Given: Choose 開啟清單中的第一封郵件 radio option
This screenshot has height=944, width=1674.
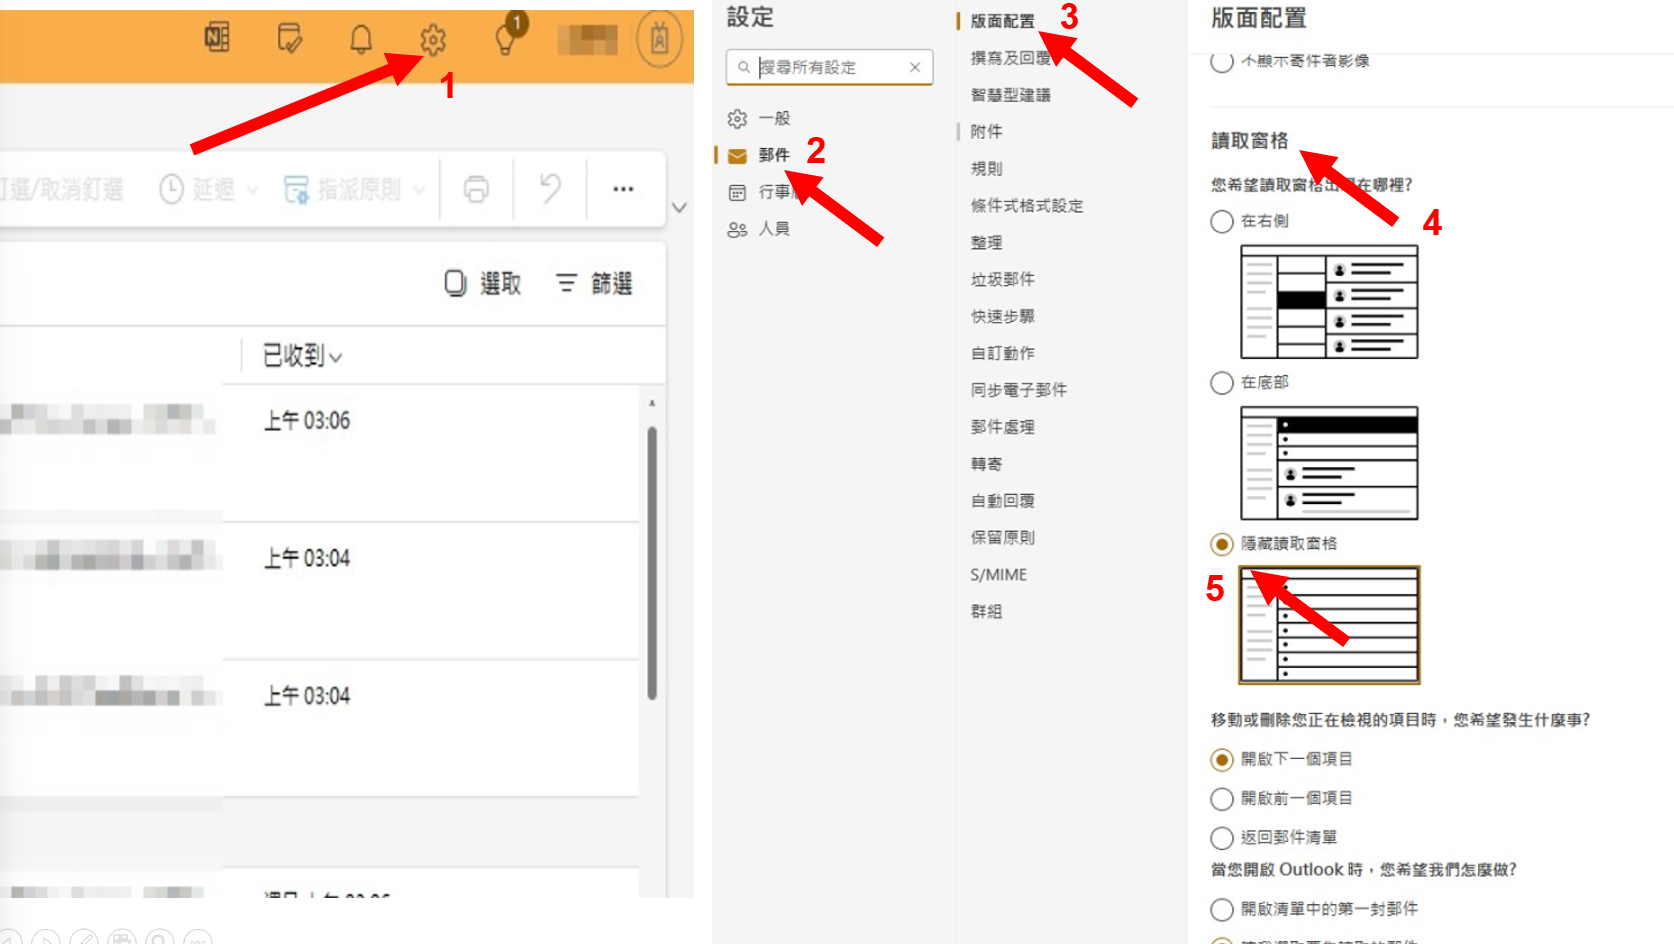Looking at the screenshot, I should (x=1221, y=909).
